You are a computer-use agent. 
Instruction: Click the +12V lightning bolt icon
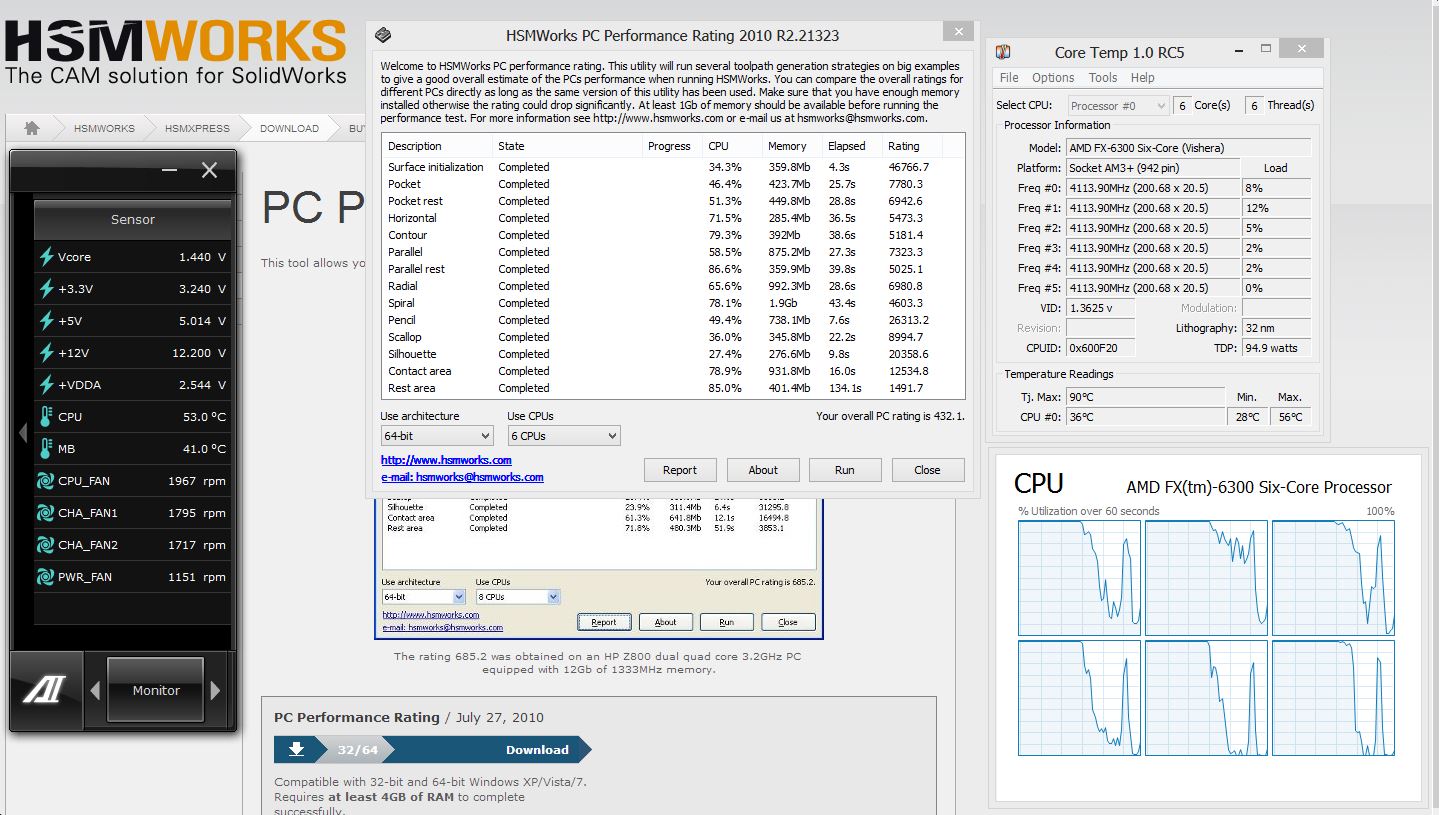46,353
